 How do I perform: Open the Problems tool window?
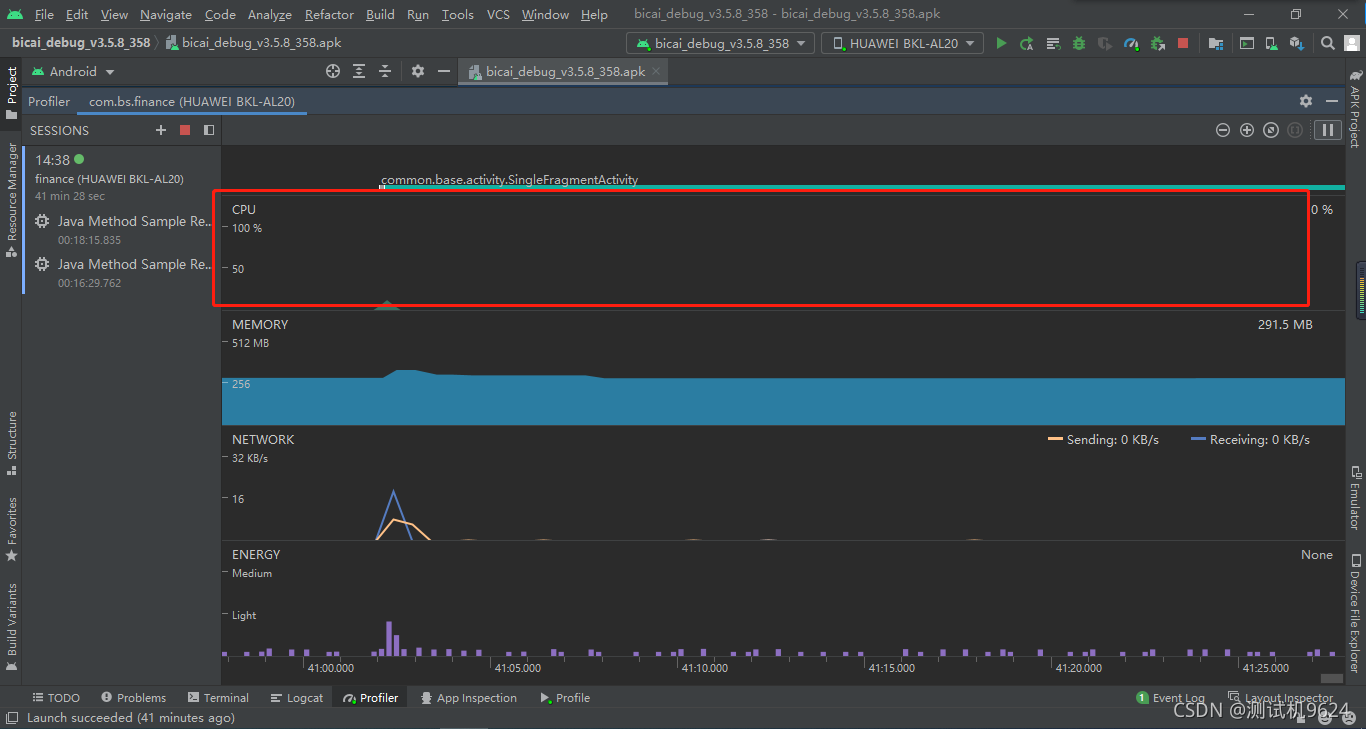(133, 698)
